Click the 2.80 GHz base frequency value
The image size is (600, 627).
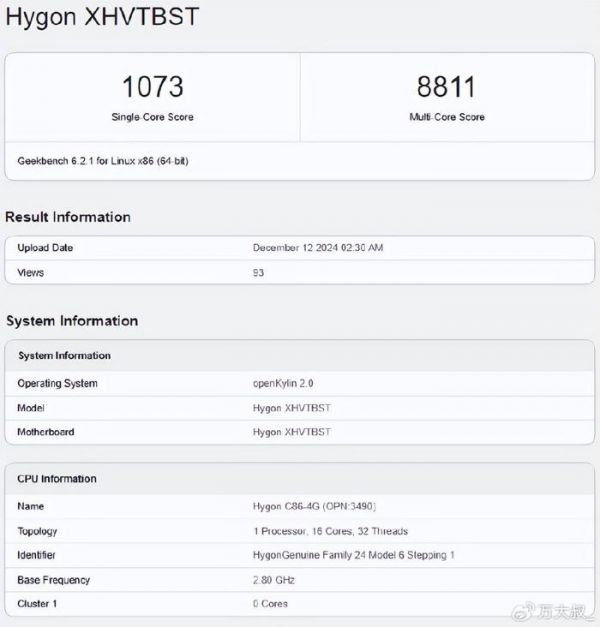[276, 580]
